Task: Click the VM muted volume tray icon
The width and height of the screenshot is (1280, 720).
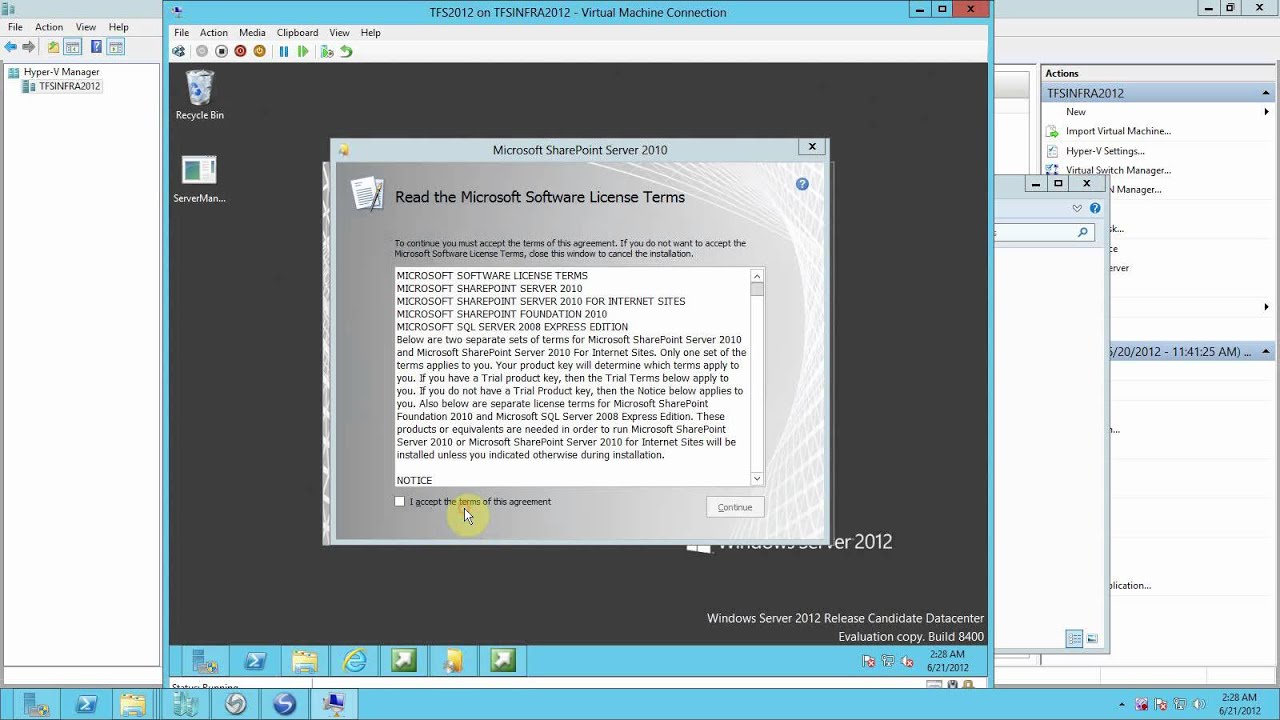Action: 907,661
